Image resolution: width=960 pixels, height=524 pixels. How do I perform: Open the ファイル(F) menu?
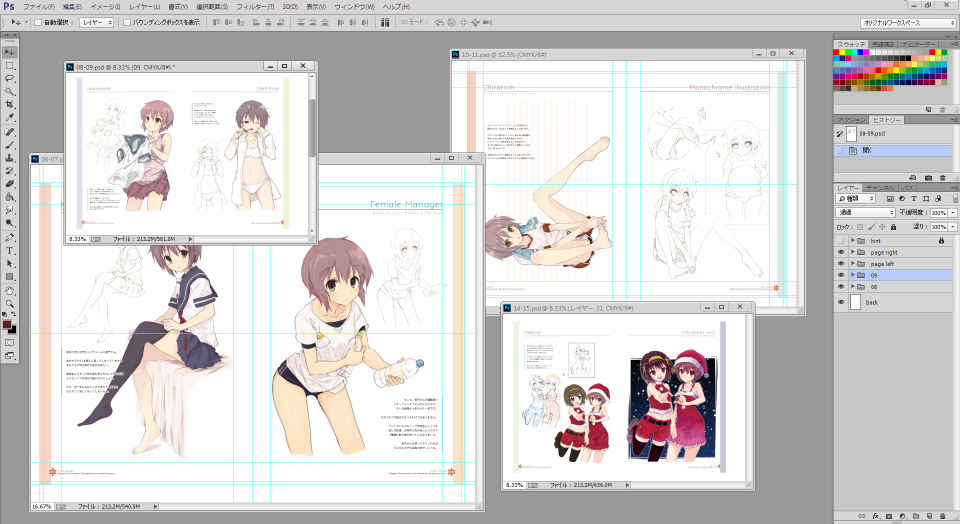[39, 7]
